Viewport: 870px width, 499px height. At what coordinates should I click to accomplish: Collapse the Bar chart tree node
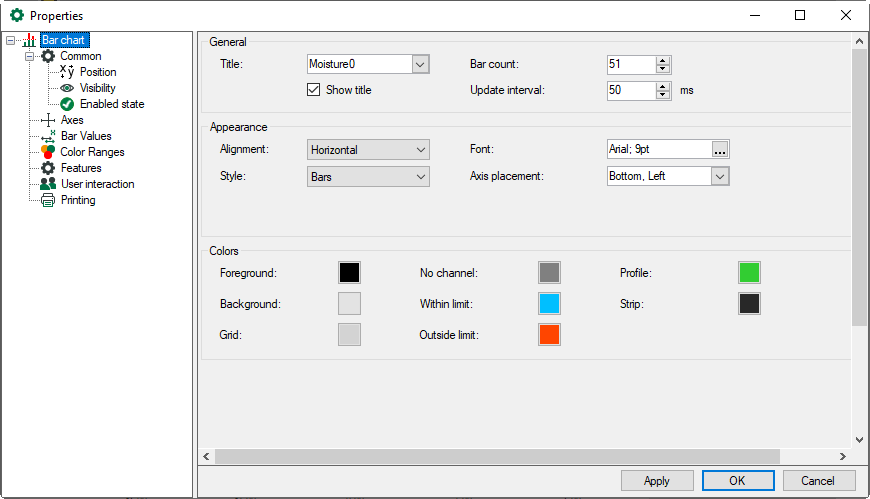coord(10,40)
